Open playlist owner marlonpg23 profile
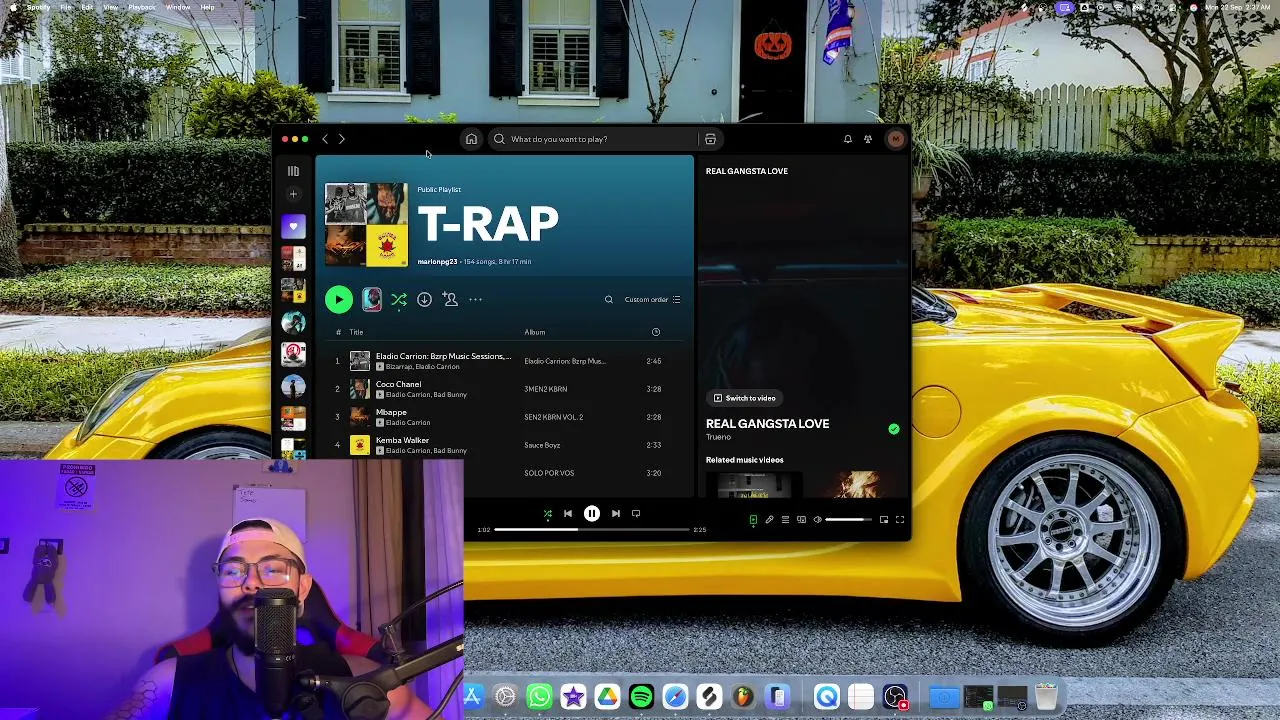Viewport: 1280px width, 720px height. 437,262
